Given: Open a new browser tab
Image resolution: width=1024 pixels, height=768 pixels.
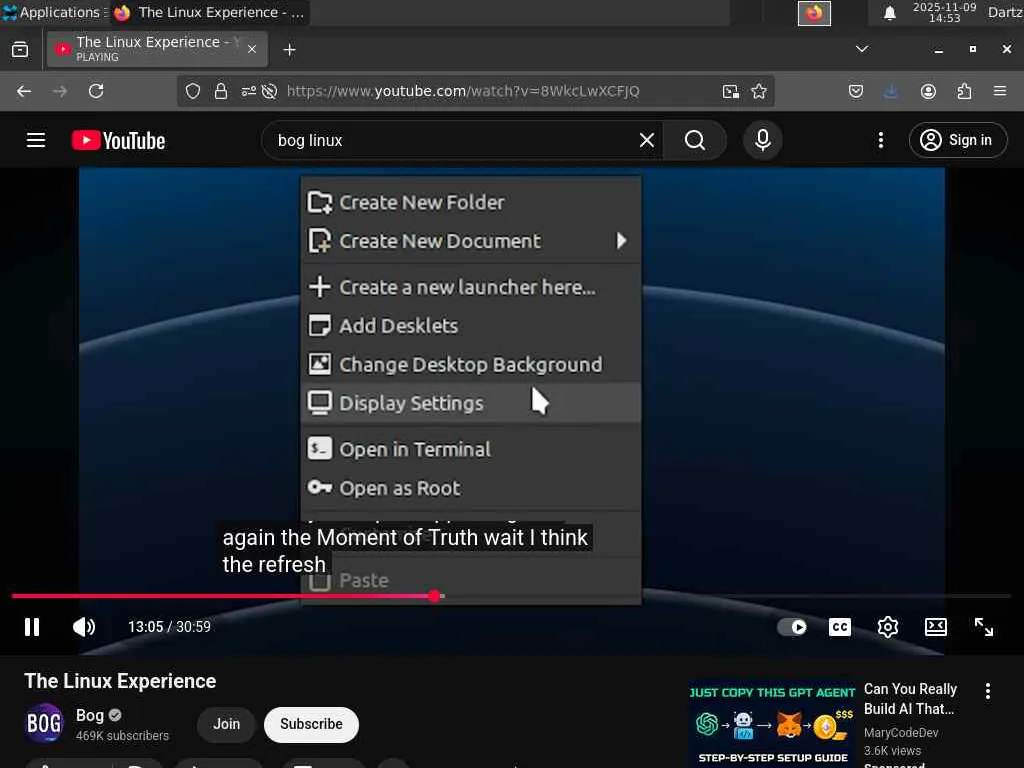Looking at the screenshot, I should (x=289, y=50).
